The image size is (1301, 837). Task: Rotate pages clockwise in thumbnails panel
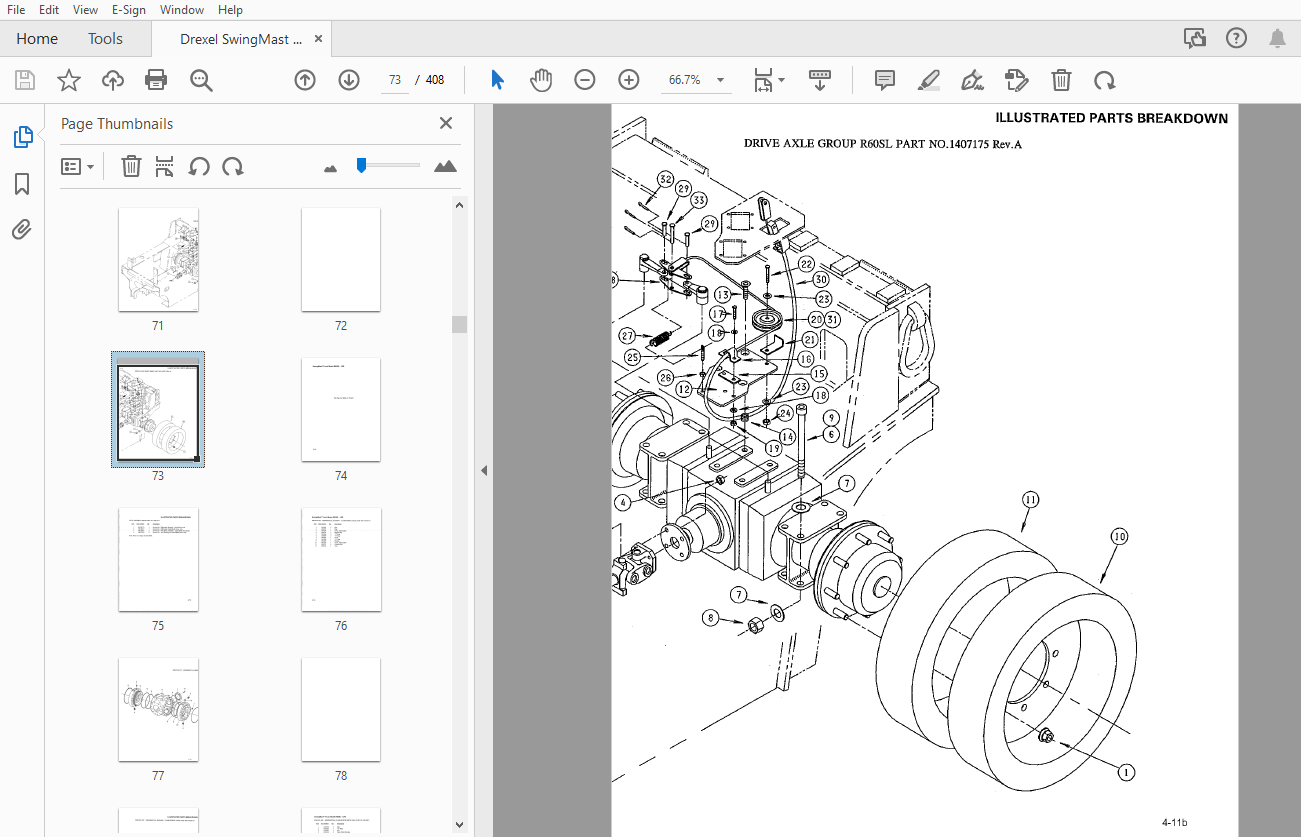233,167
